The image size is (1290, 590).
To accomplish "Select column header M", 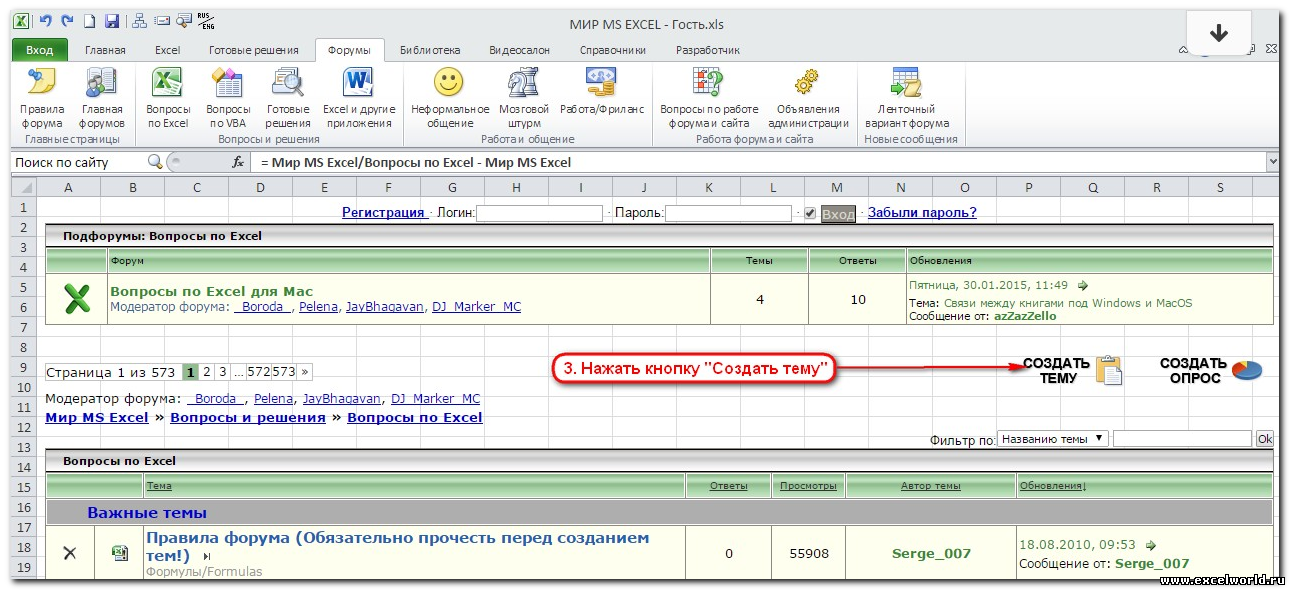I will coord(836,187).
